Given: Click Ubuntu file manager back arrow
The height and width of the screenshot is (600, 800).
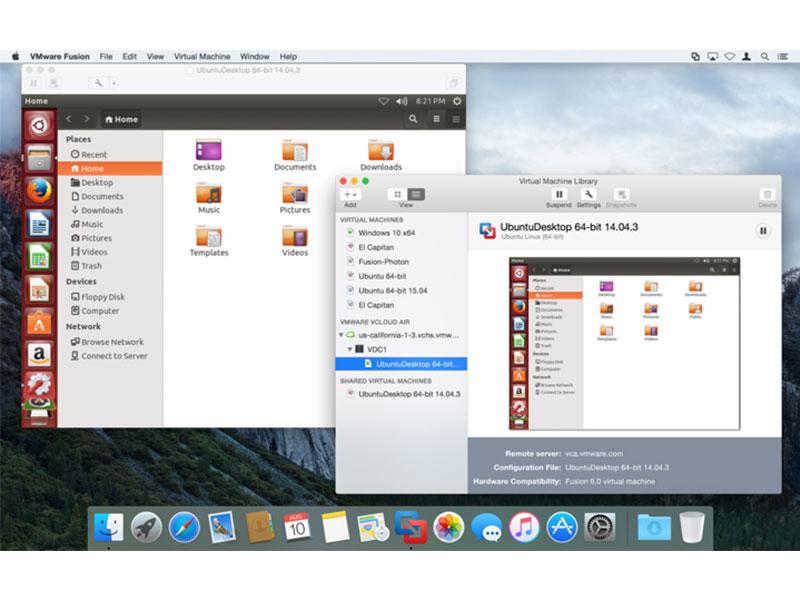Looking at the screenshot, I should 69,119.
